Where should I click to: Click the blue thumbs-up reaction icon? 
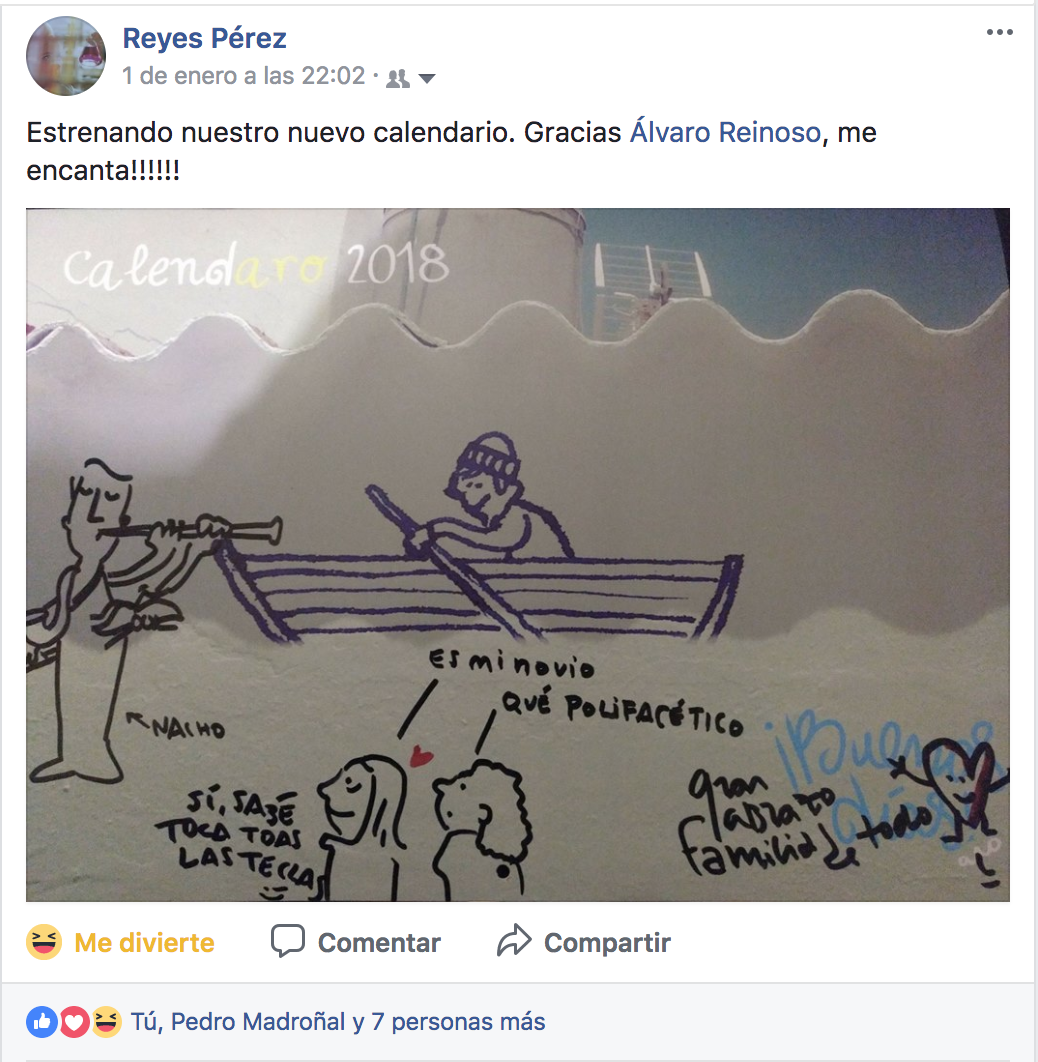42,1022
